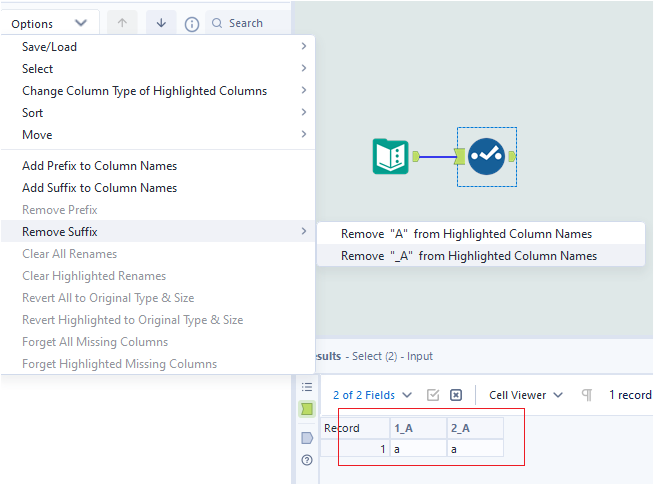Toggle the show whitespace paragraph icon
The height and width of the screenshot is (485, 654).
(587, 395)
